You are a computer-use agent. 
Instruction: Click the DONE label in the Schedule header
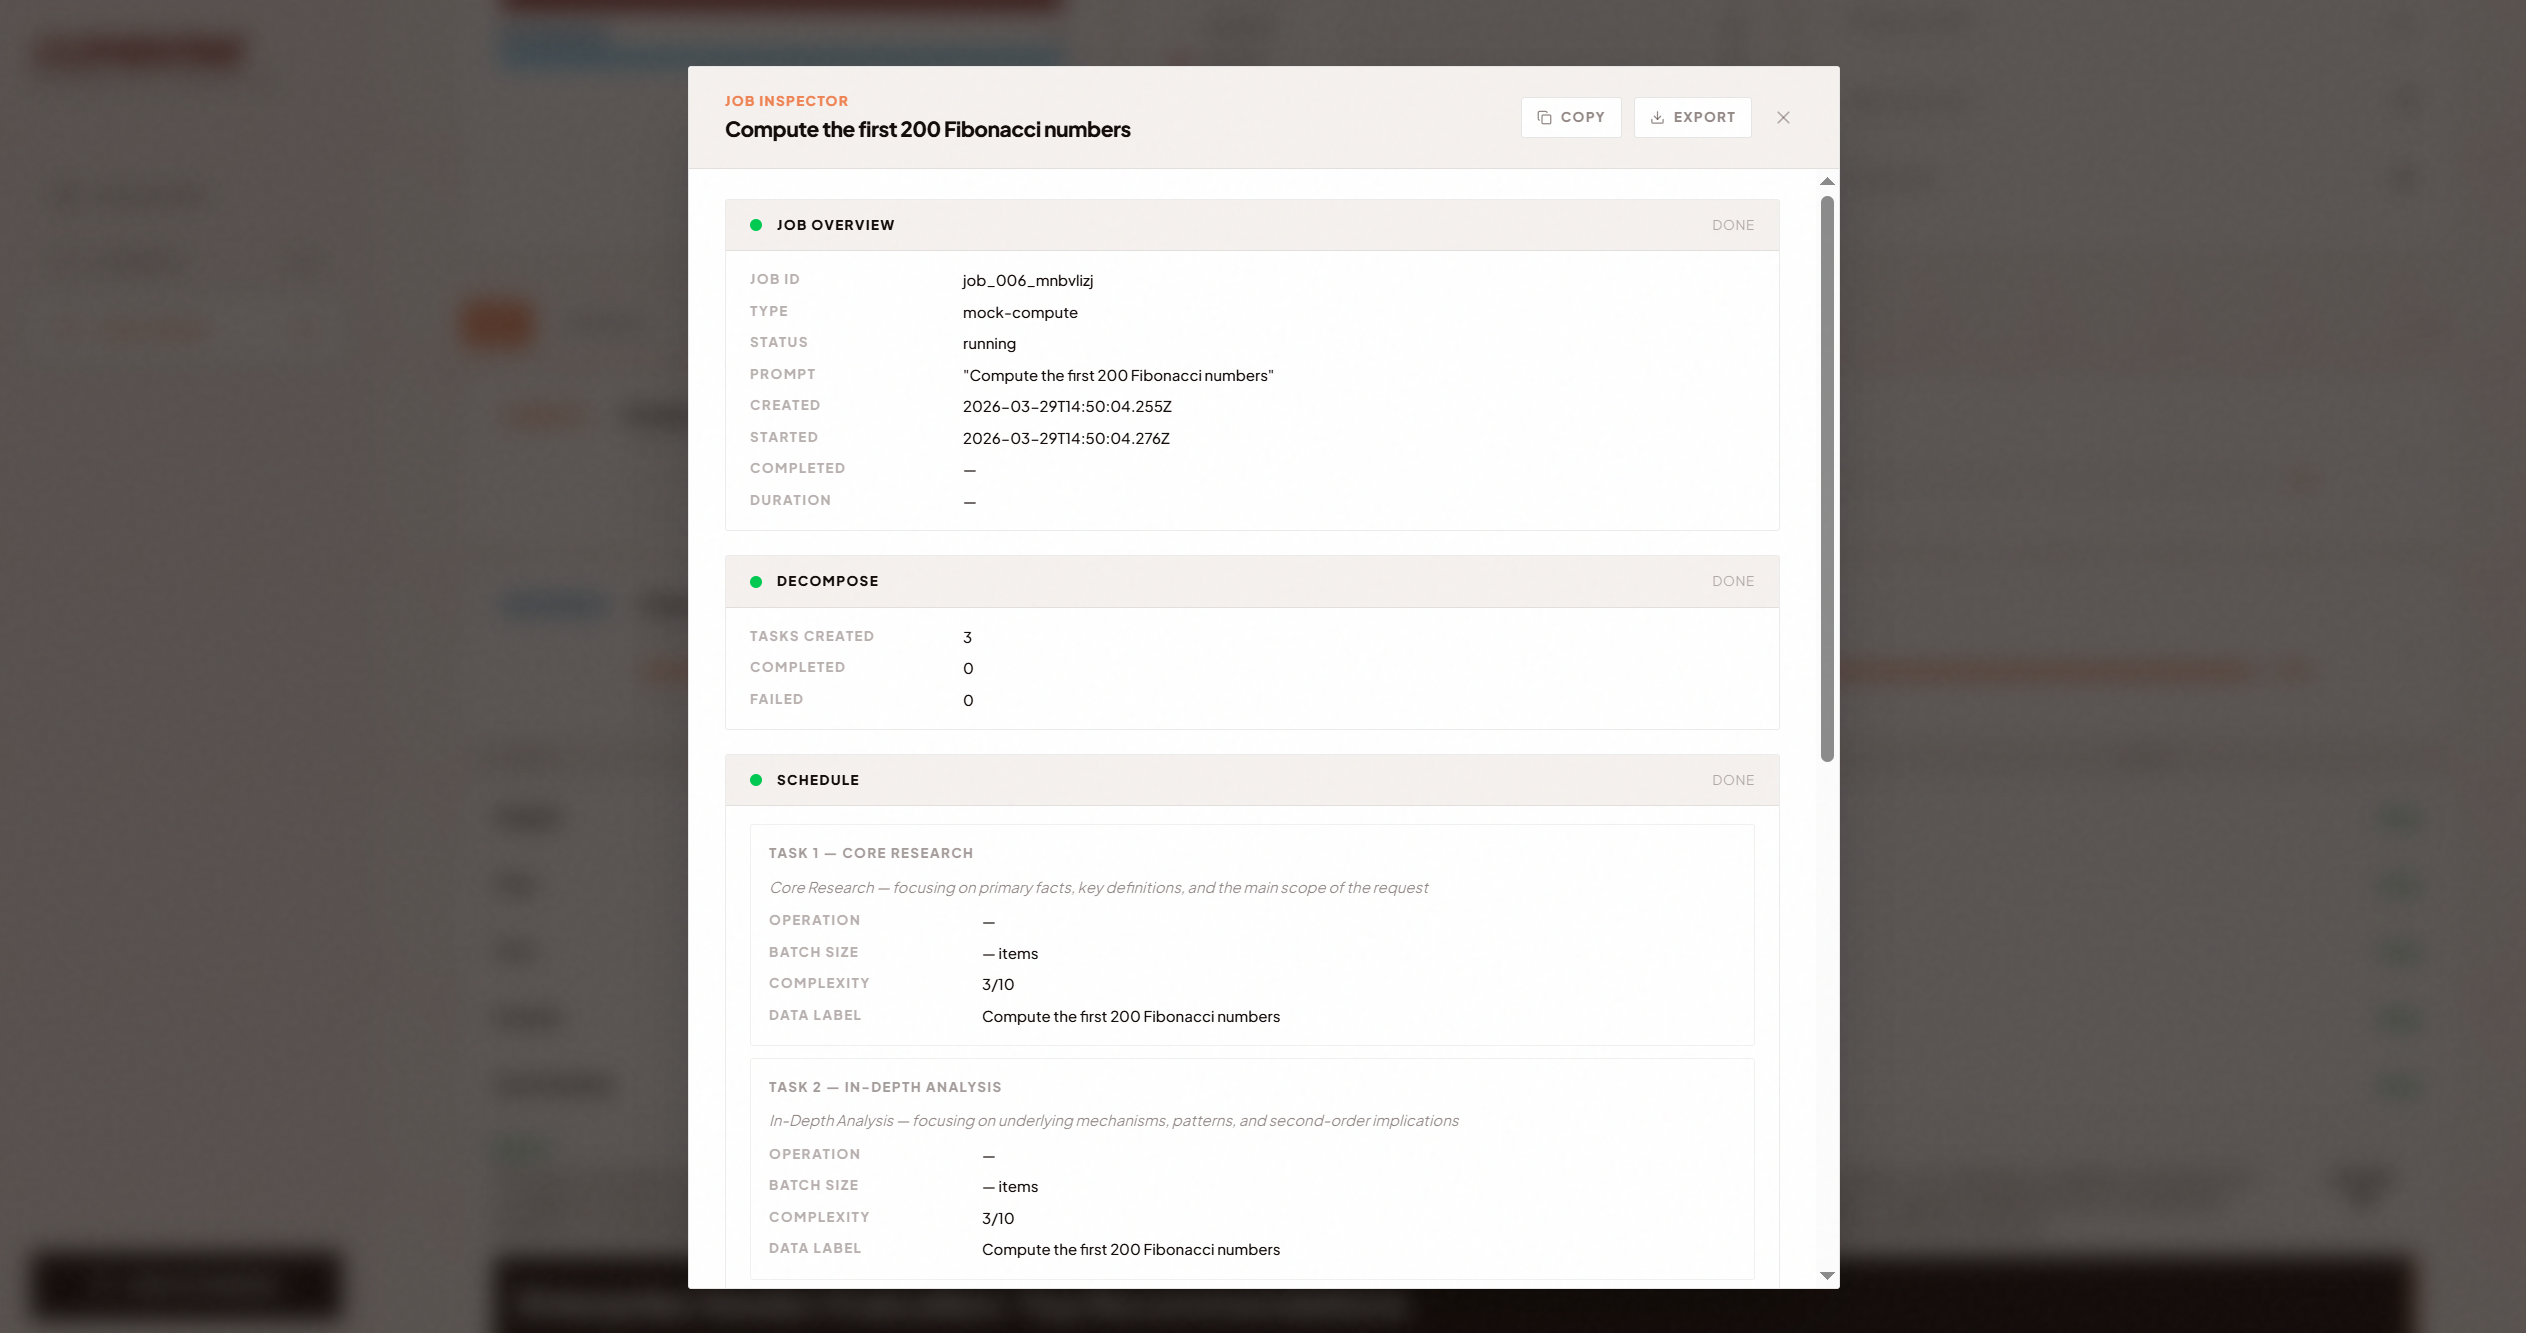tap(1732, 780)
